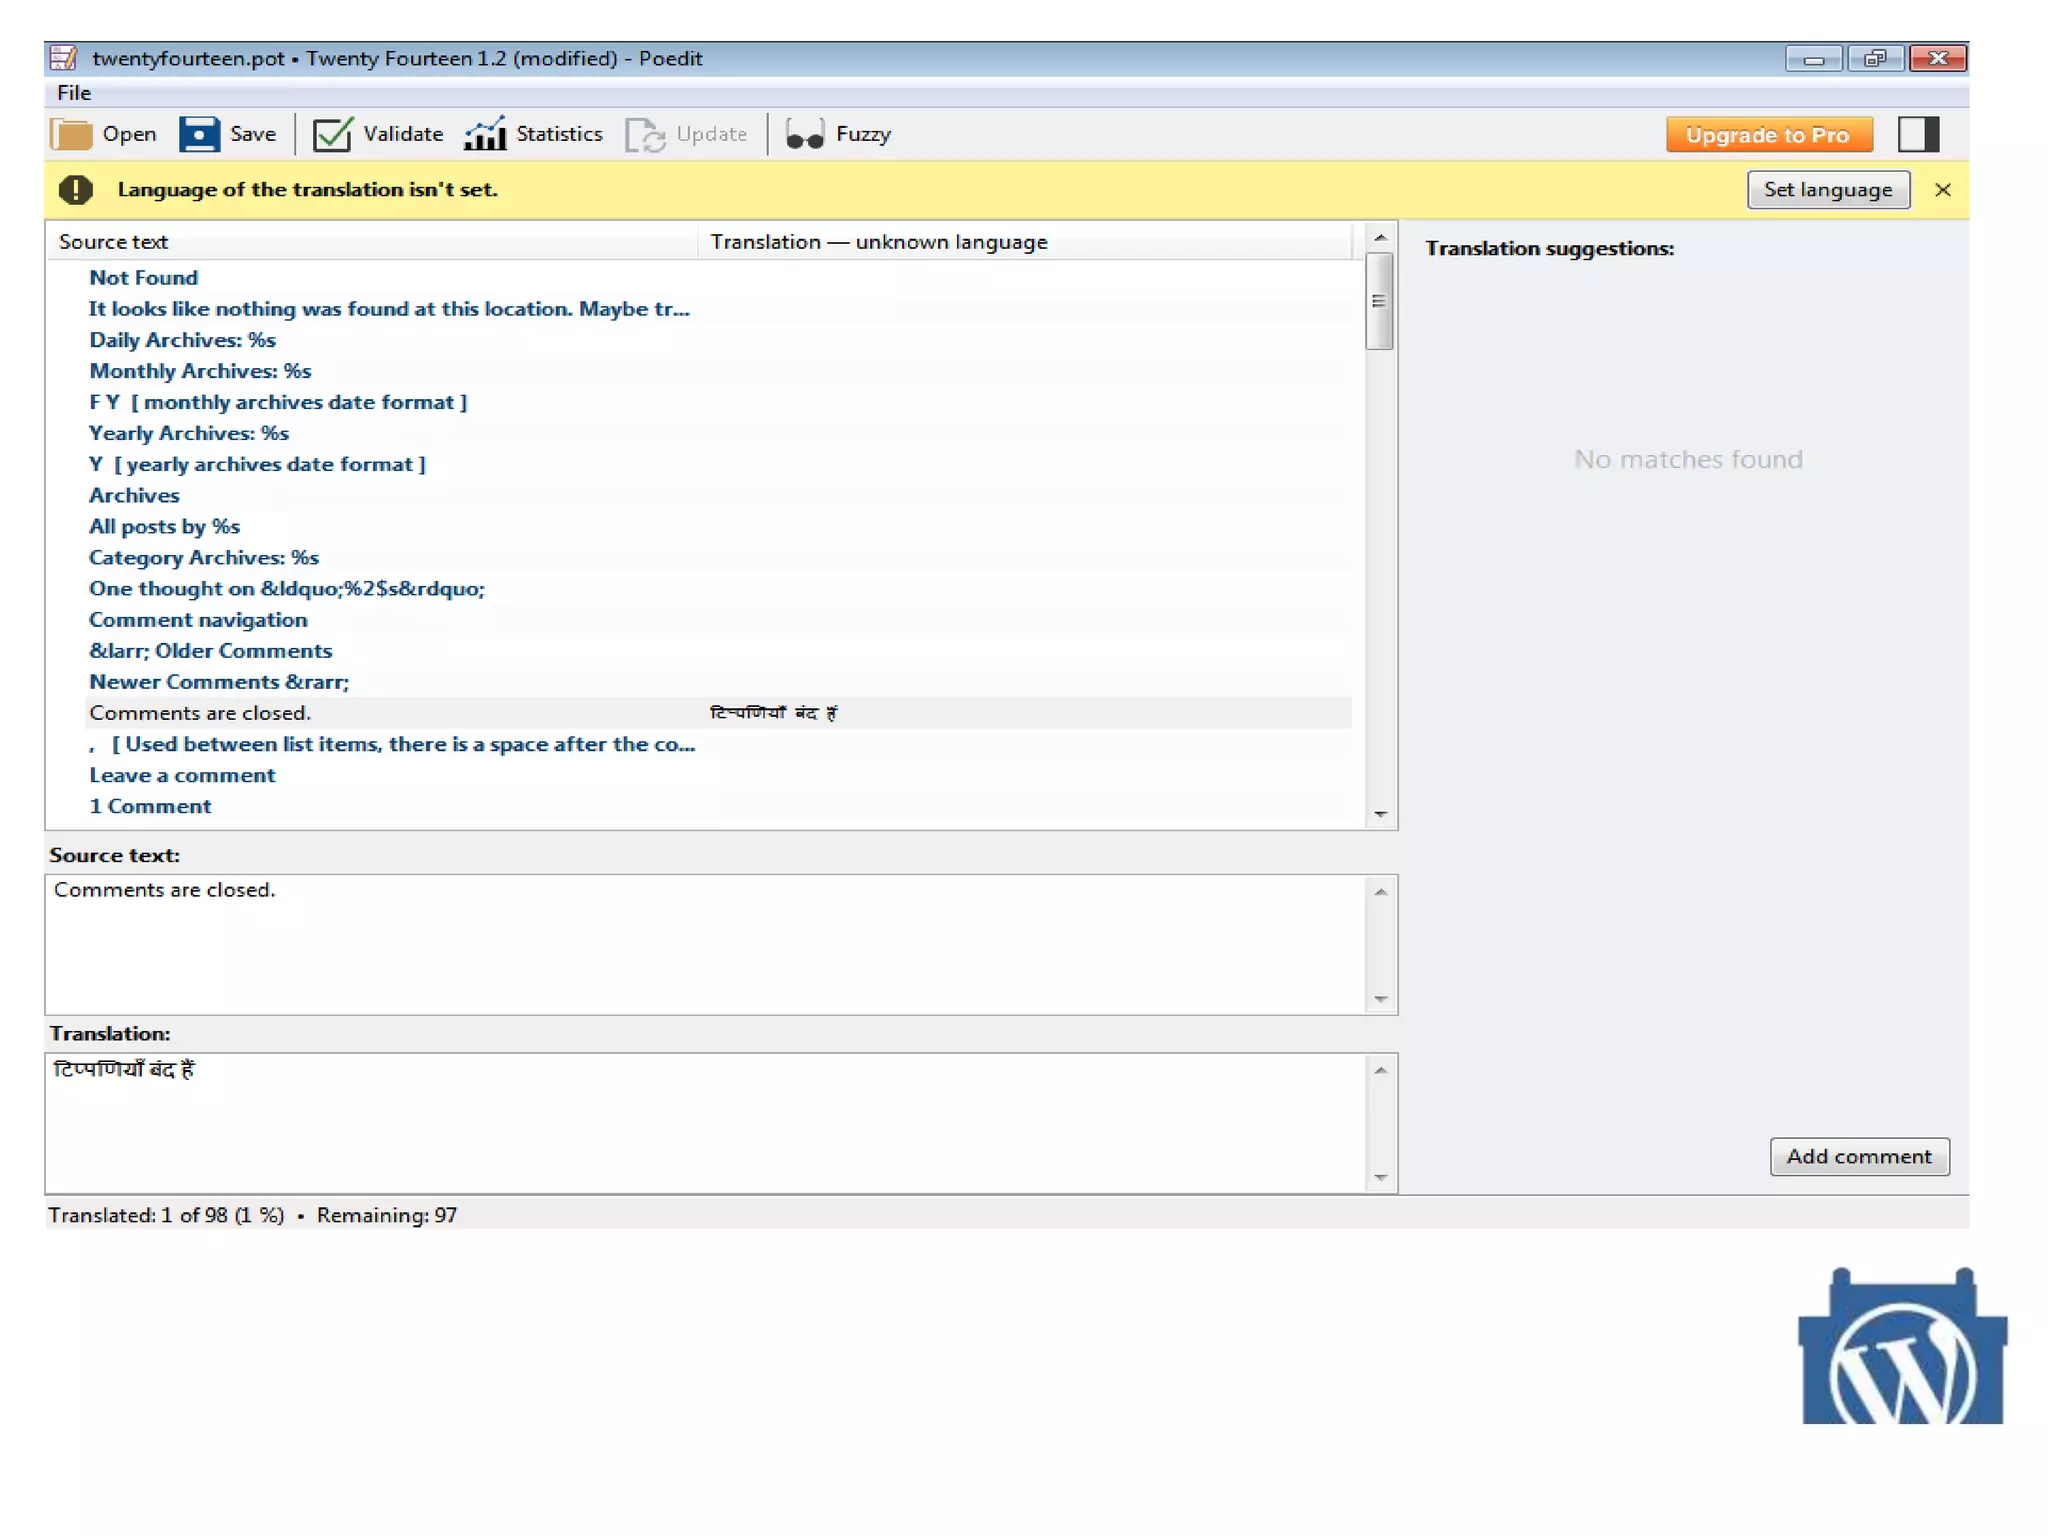Click the Update catalog icon
Image resolution: width=2048 pixels, height=1536 pixels.
pos(645,134)
